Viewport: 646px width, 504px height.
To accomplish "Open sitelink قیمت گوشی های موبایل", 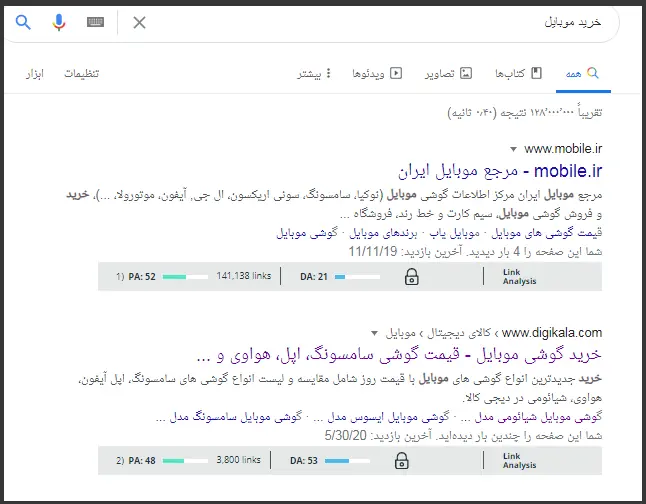I will [x=547, y=233].
